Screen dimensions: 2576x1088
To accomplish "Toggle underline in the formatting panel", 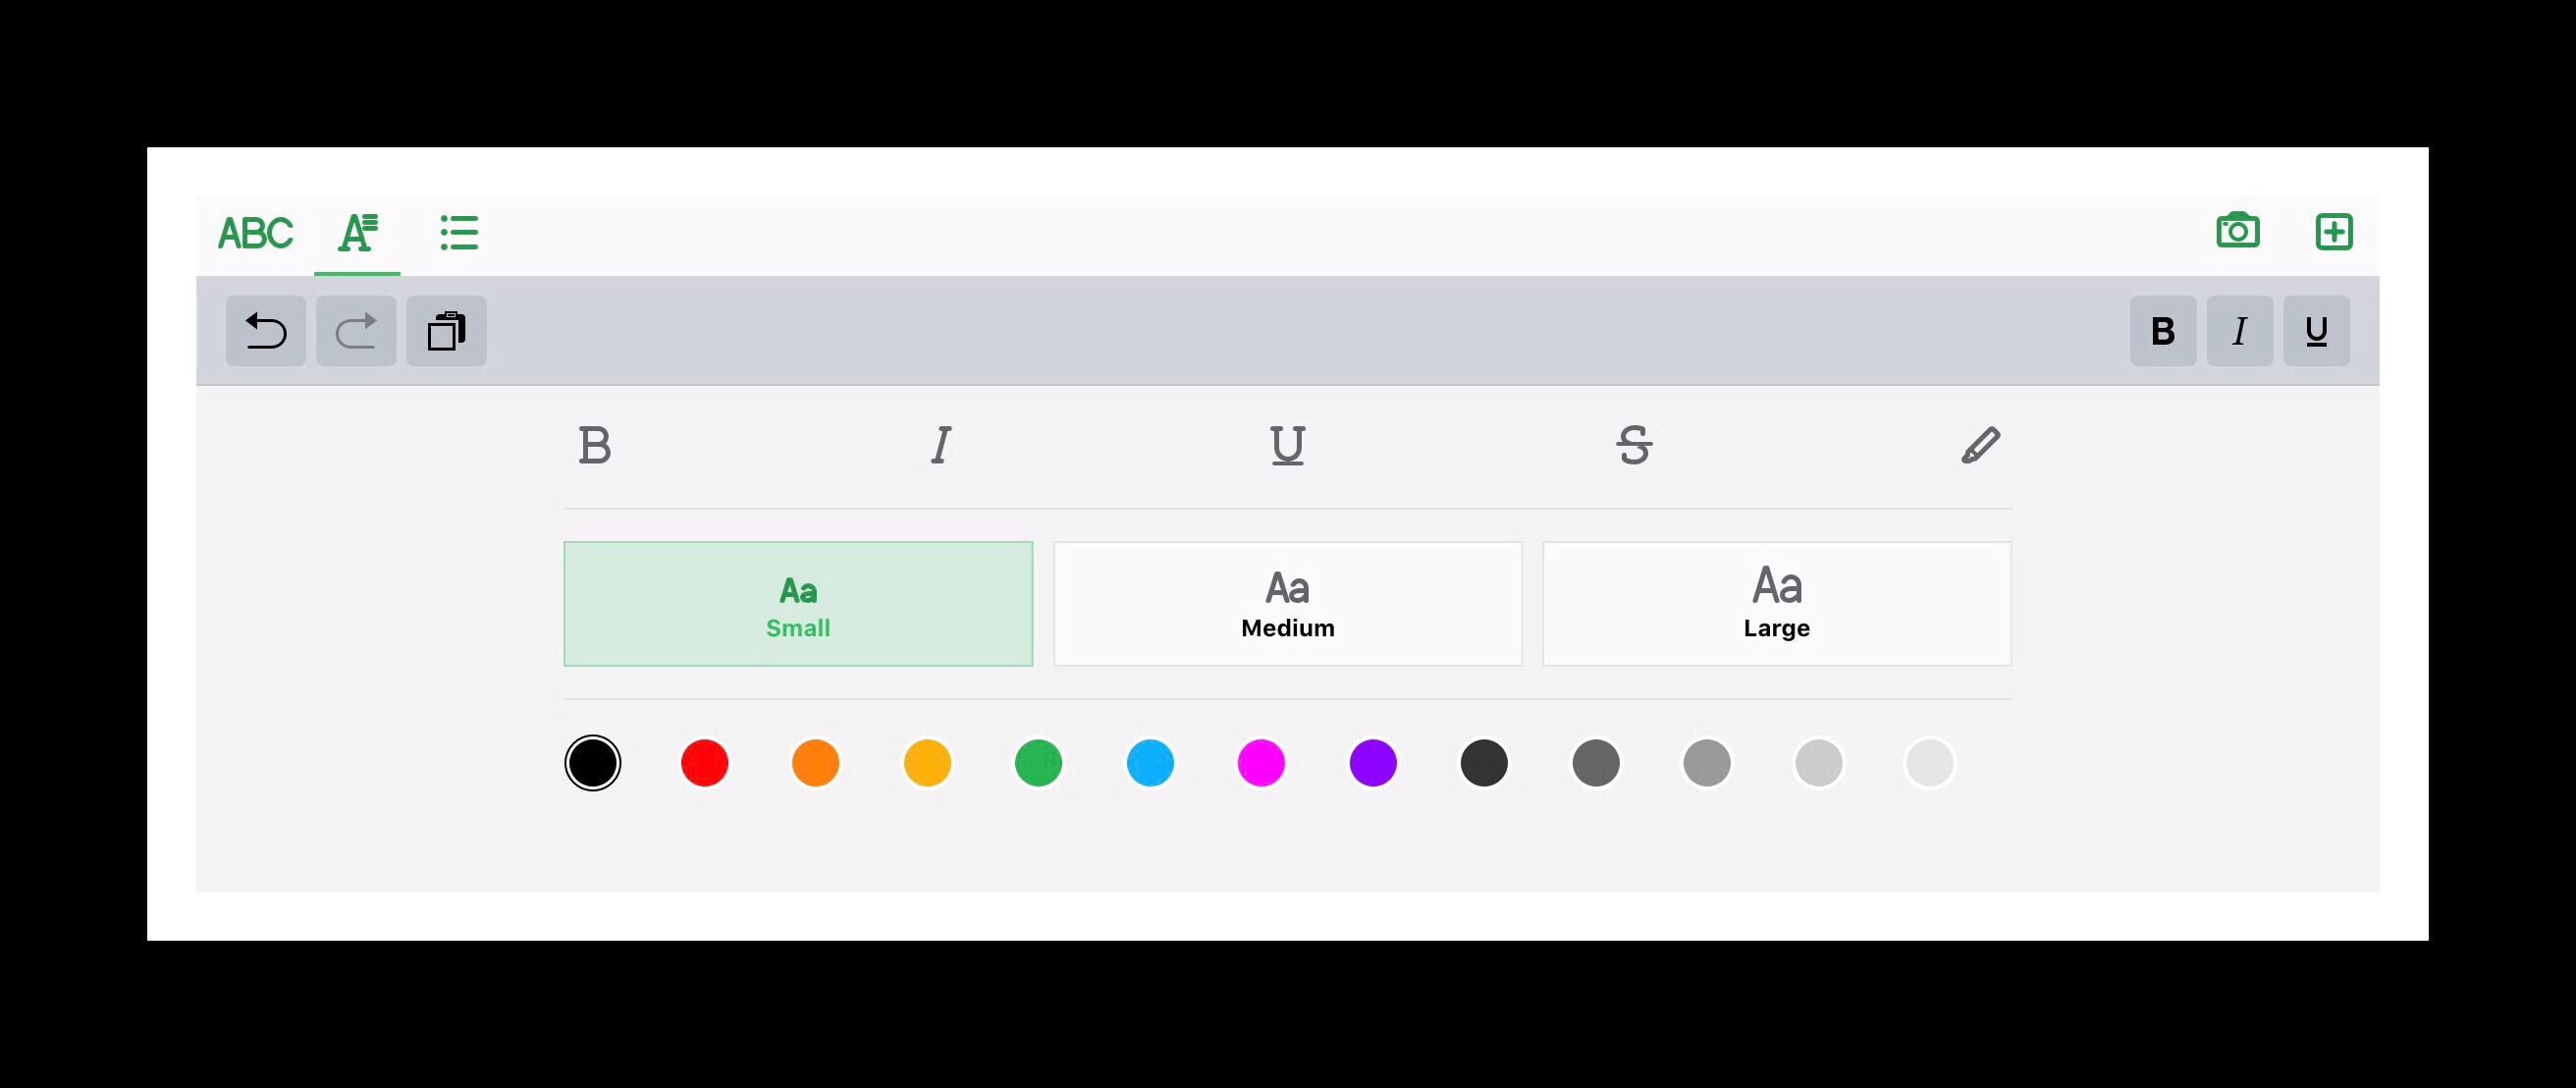I will (x=1287, y=445).
